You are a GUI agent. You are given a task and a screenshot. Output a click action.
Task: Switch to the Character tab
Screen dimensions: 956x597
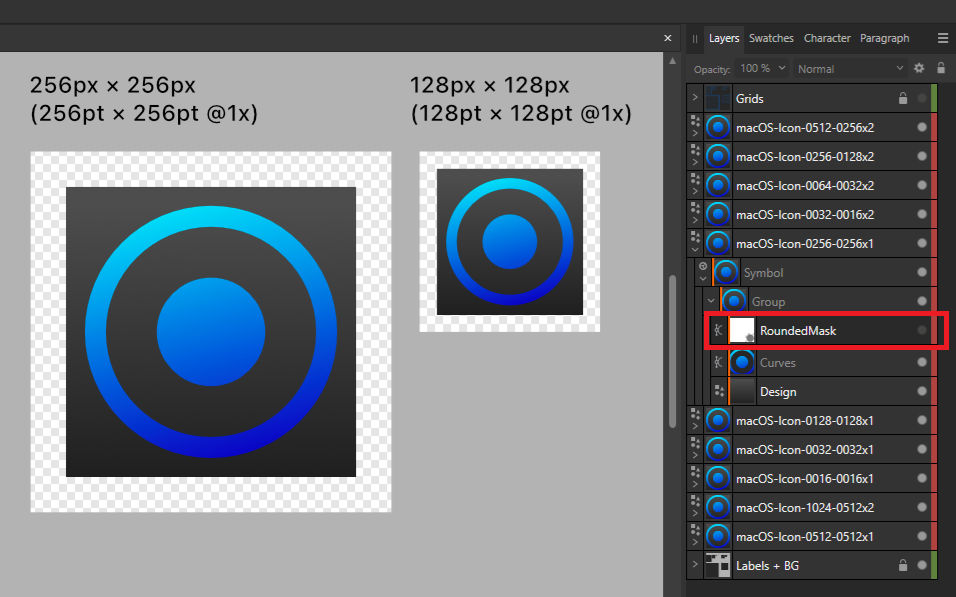pos(827,38)
